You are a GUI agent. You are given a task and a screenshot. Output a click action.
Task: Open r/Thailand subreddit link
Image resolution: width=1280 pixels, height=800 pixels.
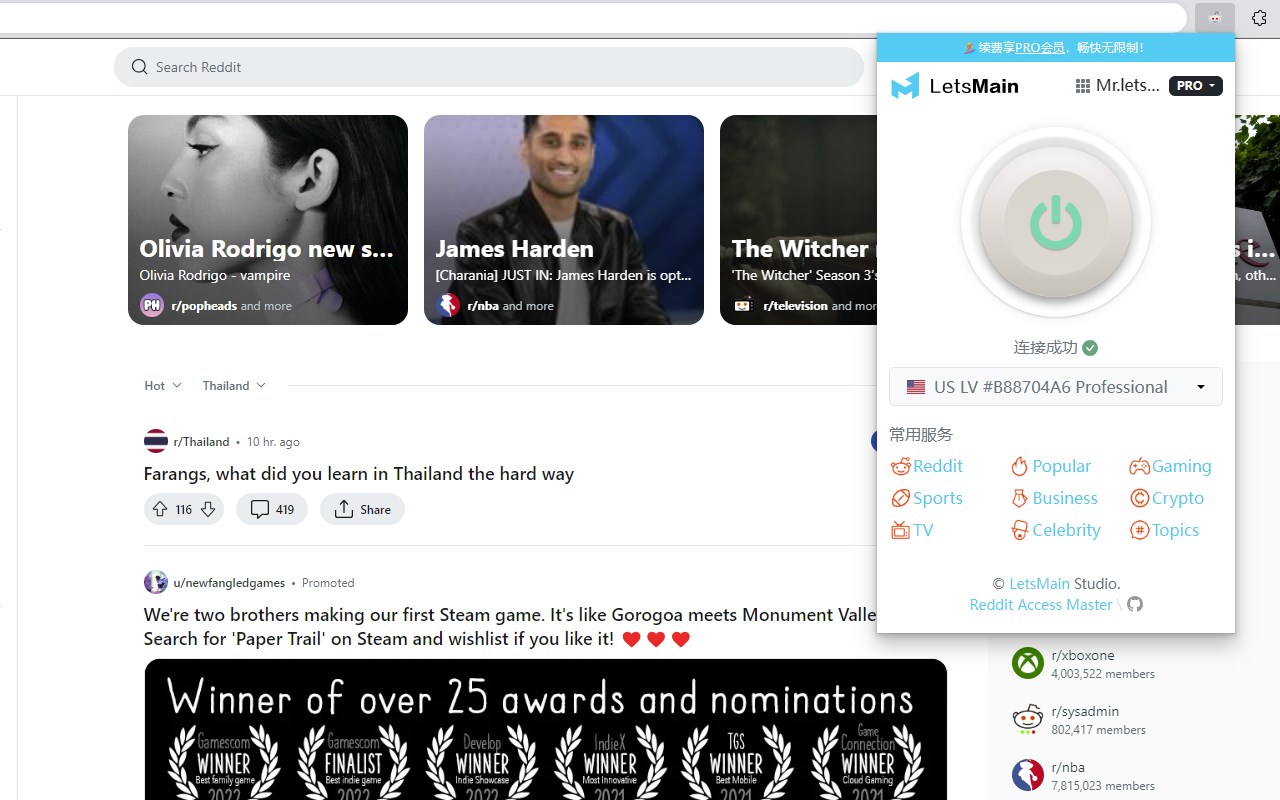(201, 442)
